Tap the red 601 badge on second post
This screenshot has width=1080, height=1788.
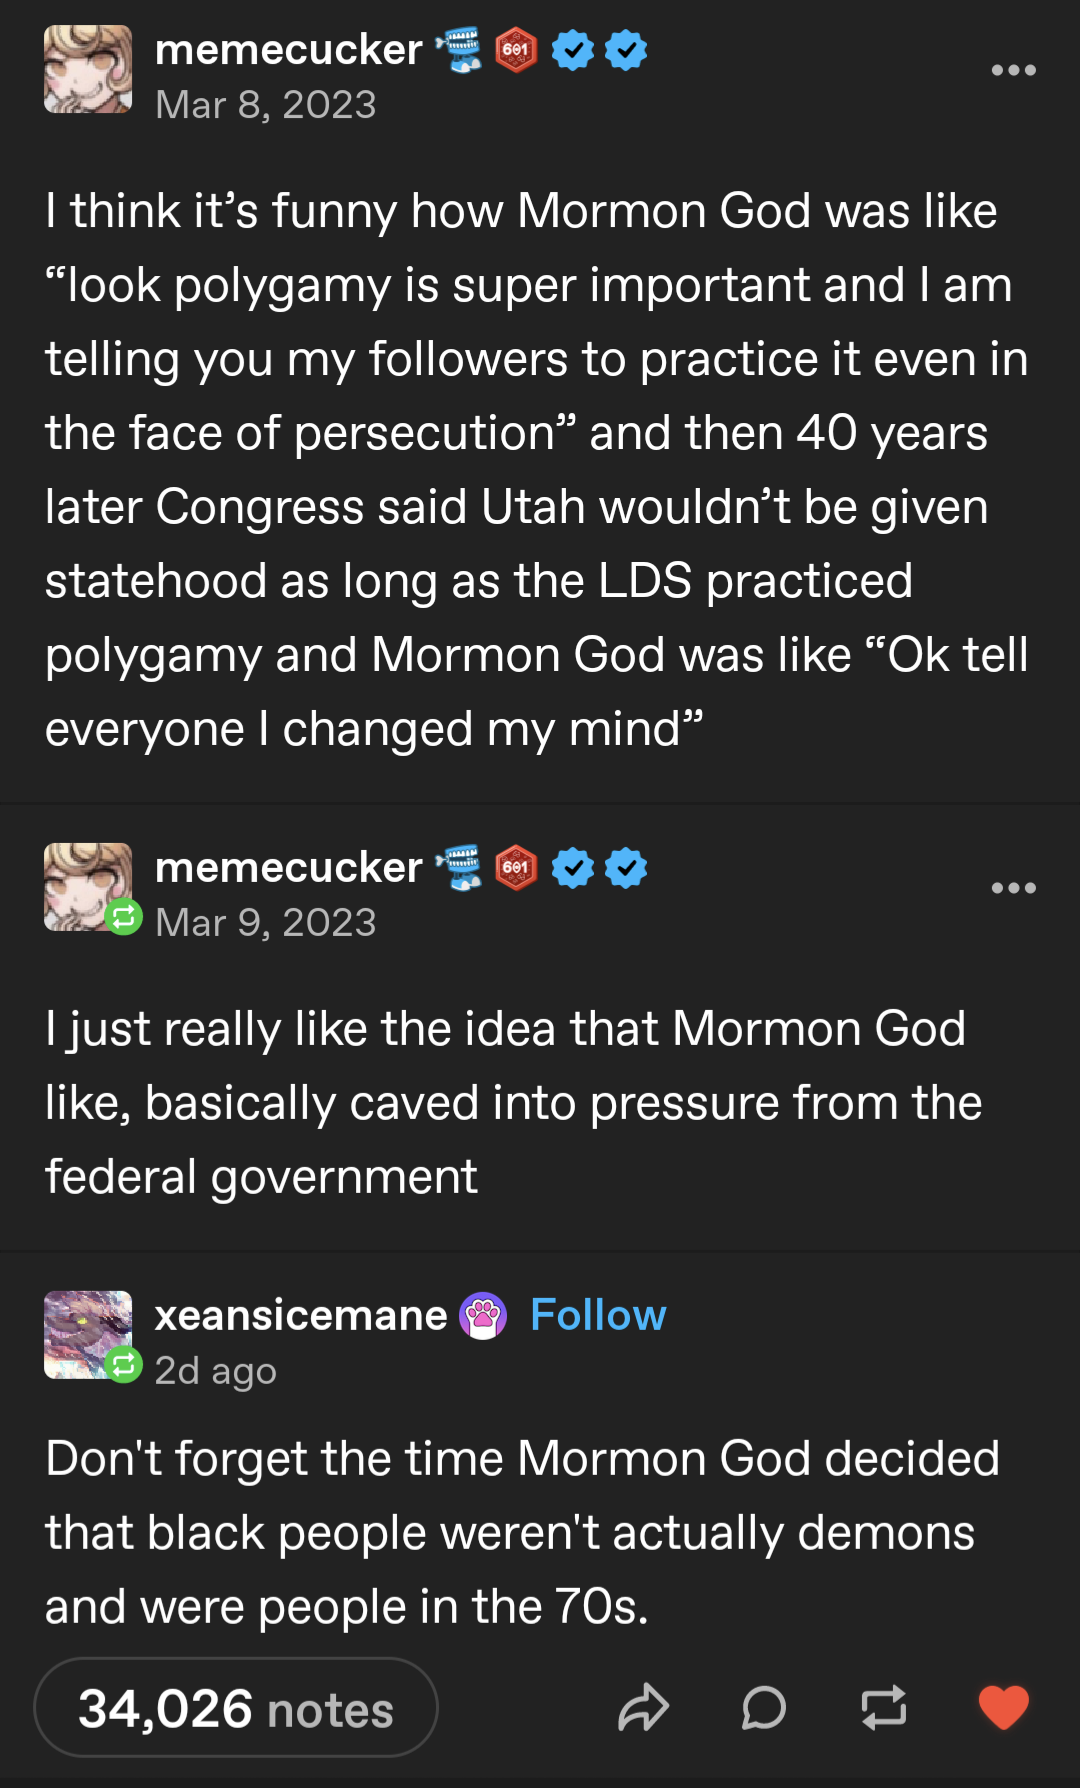pyautogui.click(x=516, y=868)
